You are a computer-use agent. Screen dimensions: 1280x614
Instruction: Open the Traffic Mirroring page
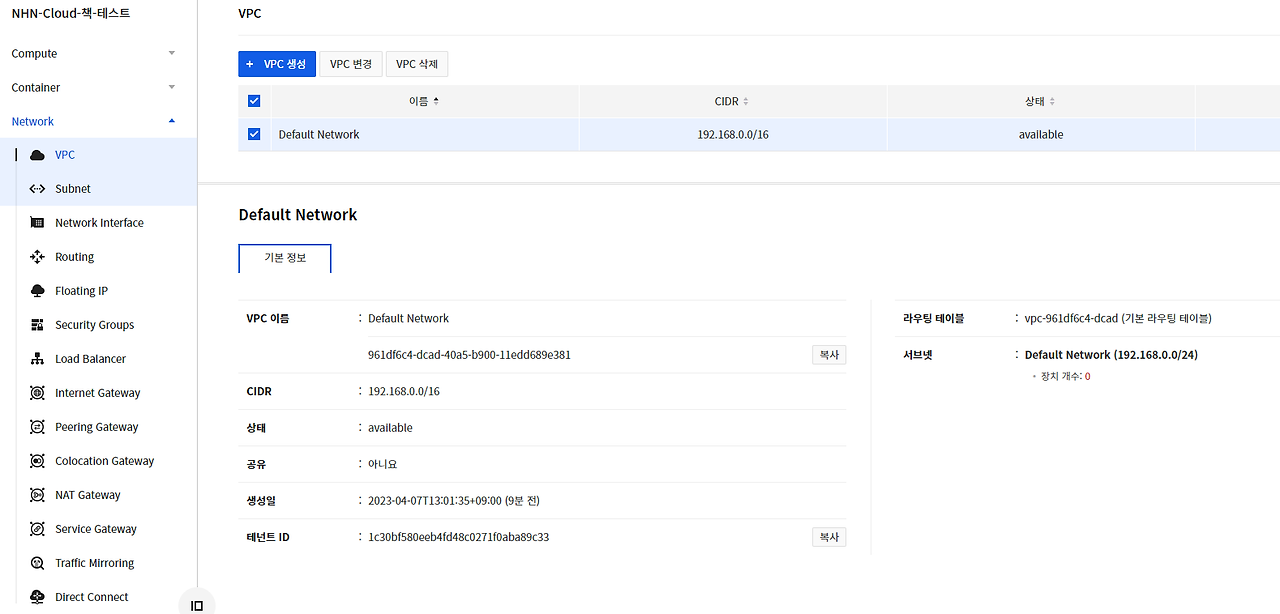tap(94, 563)
